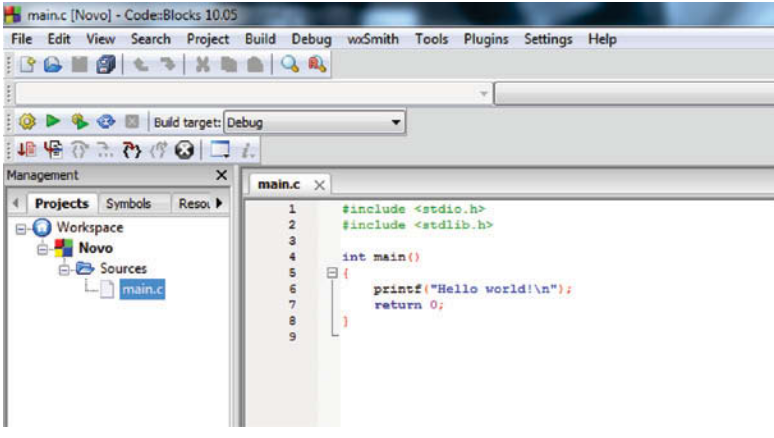Click the Save all files icon

pos(107,64)
